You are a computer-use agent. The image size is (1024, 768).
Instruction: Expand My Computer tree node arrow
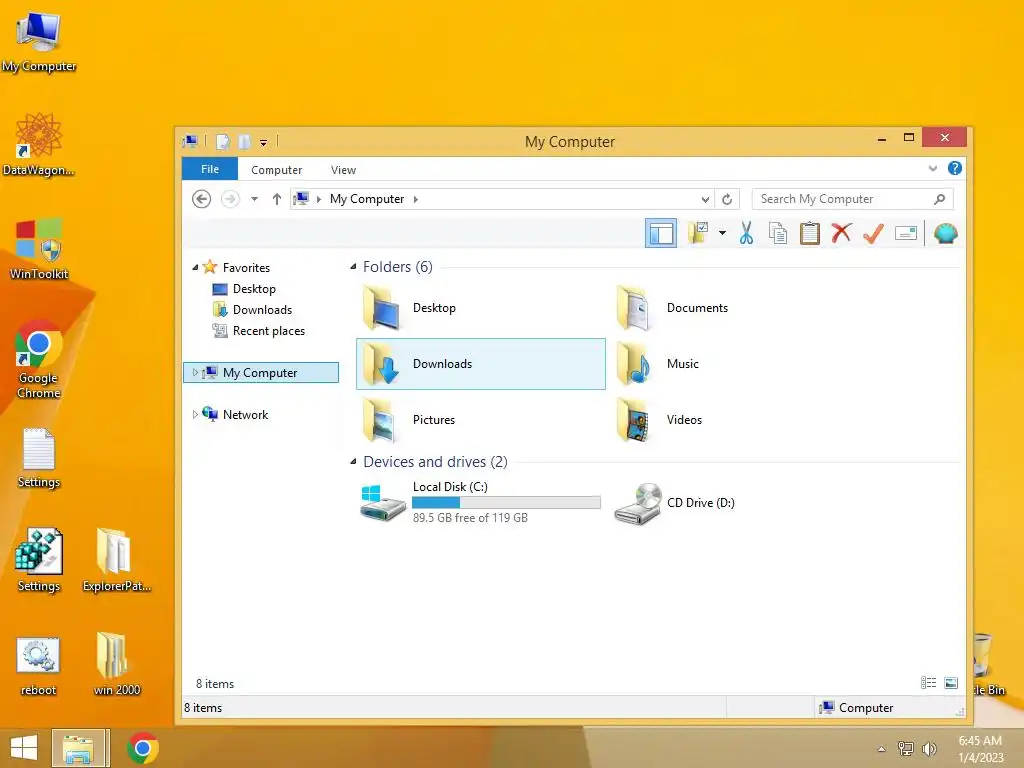click(195, 372)
